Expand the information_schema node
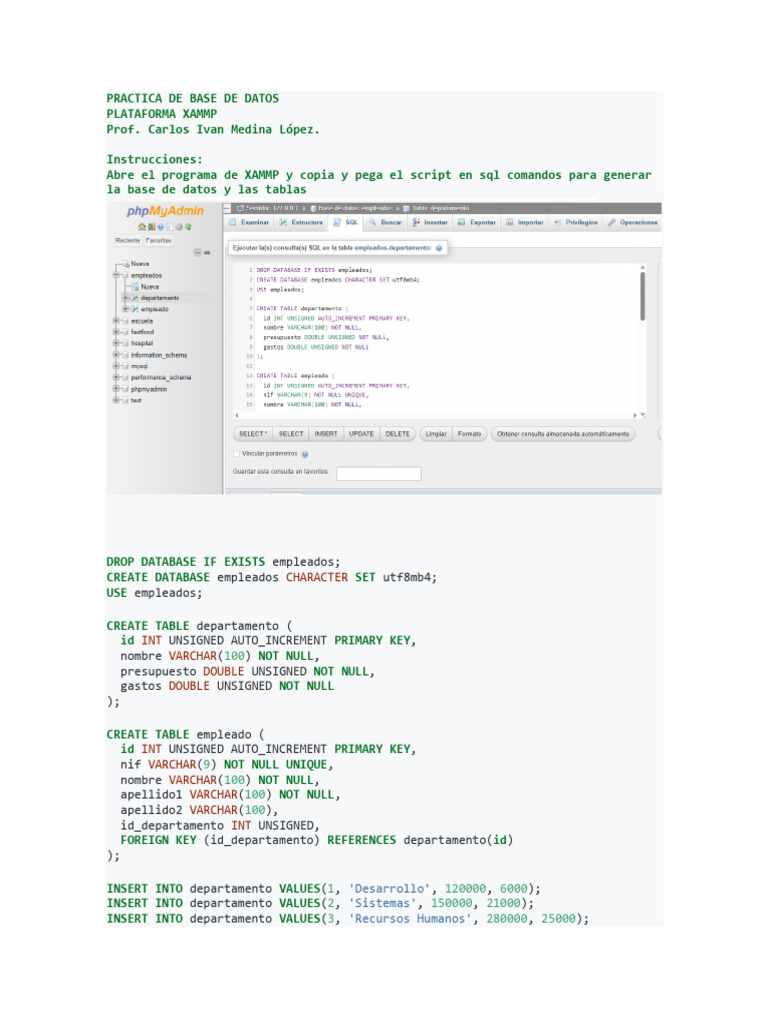The image size is (768, 1024). tap(116, 355)
